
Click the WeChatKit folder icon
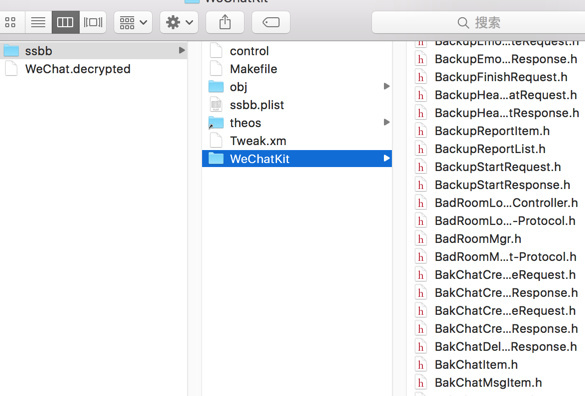point(216,158)
